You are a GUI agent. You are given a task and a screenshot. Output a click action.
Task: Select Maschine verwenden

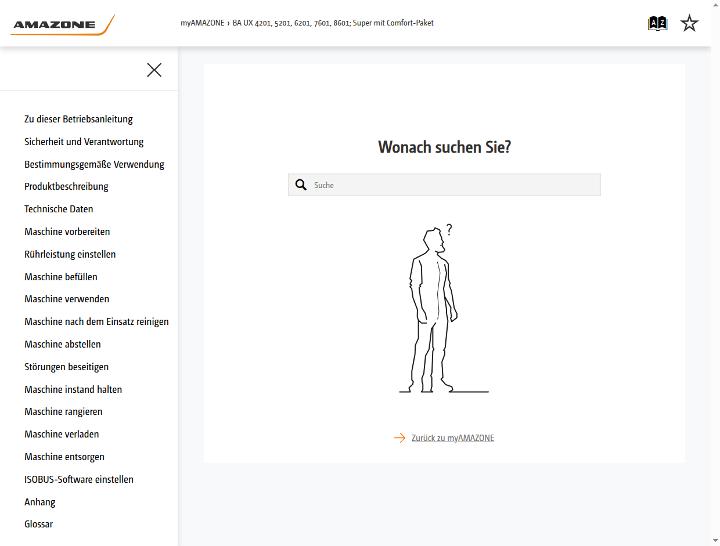click(67, 299)
